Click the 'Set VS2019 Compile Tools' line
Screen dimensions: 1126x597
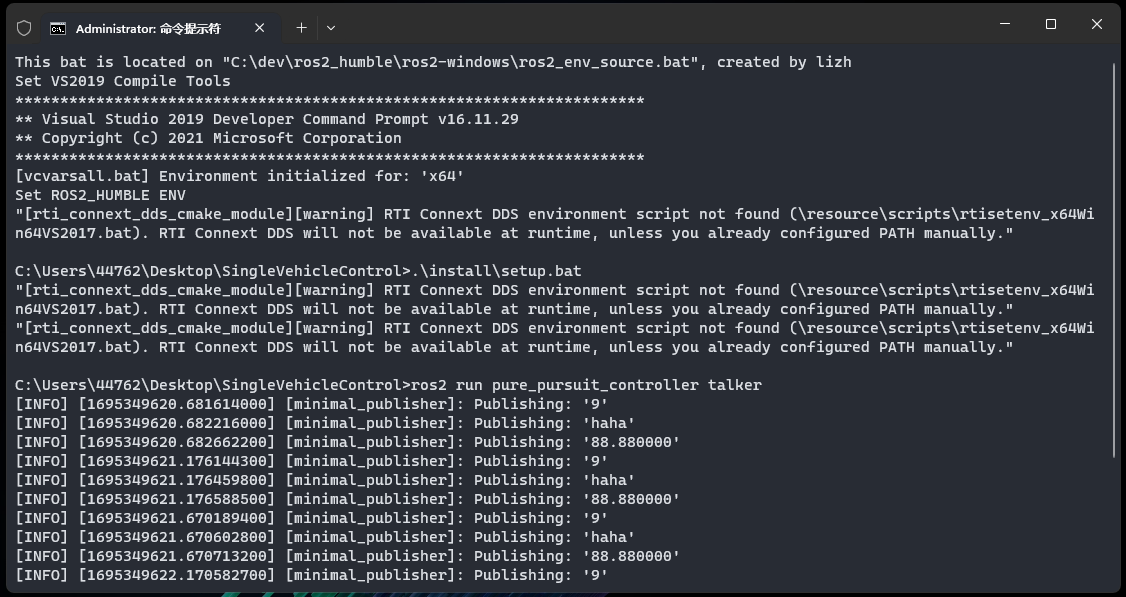[x=122, y=81]
